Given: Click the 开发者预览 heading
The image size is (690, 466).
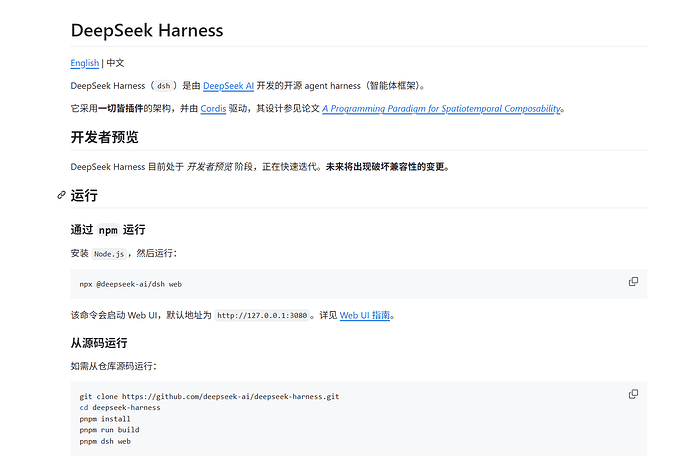Looking at the screenshot, I should click(104, 137).
